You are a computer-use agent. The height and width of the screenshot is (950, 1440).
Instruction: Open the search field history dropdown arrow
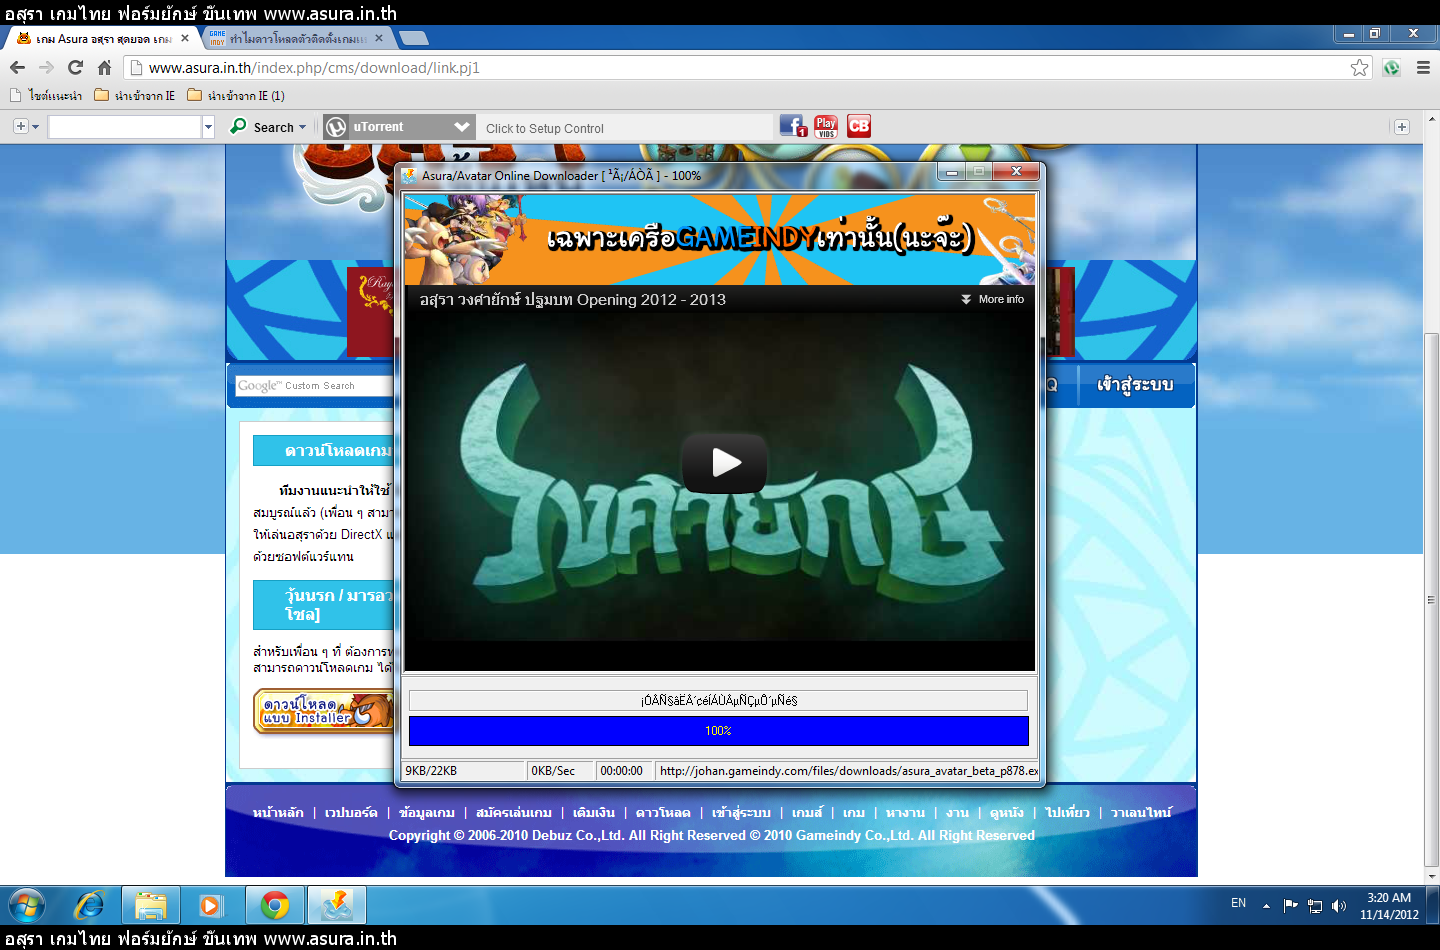click(x=208, y=127)
